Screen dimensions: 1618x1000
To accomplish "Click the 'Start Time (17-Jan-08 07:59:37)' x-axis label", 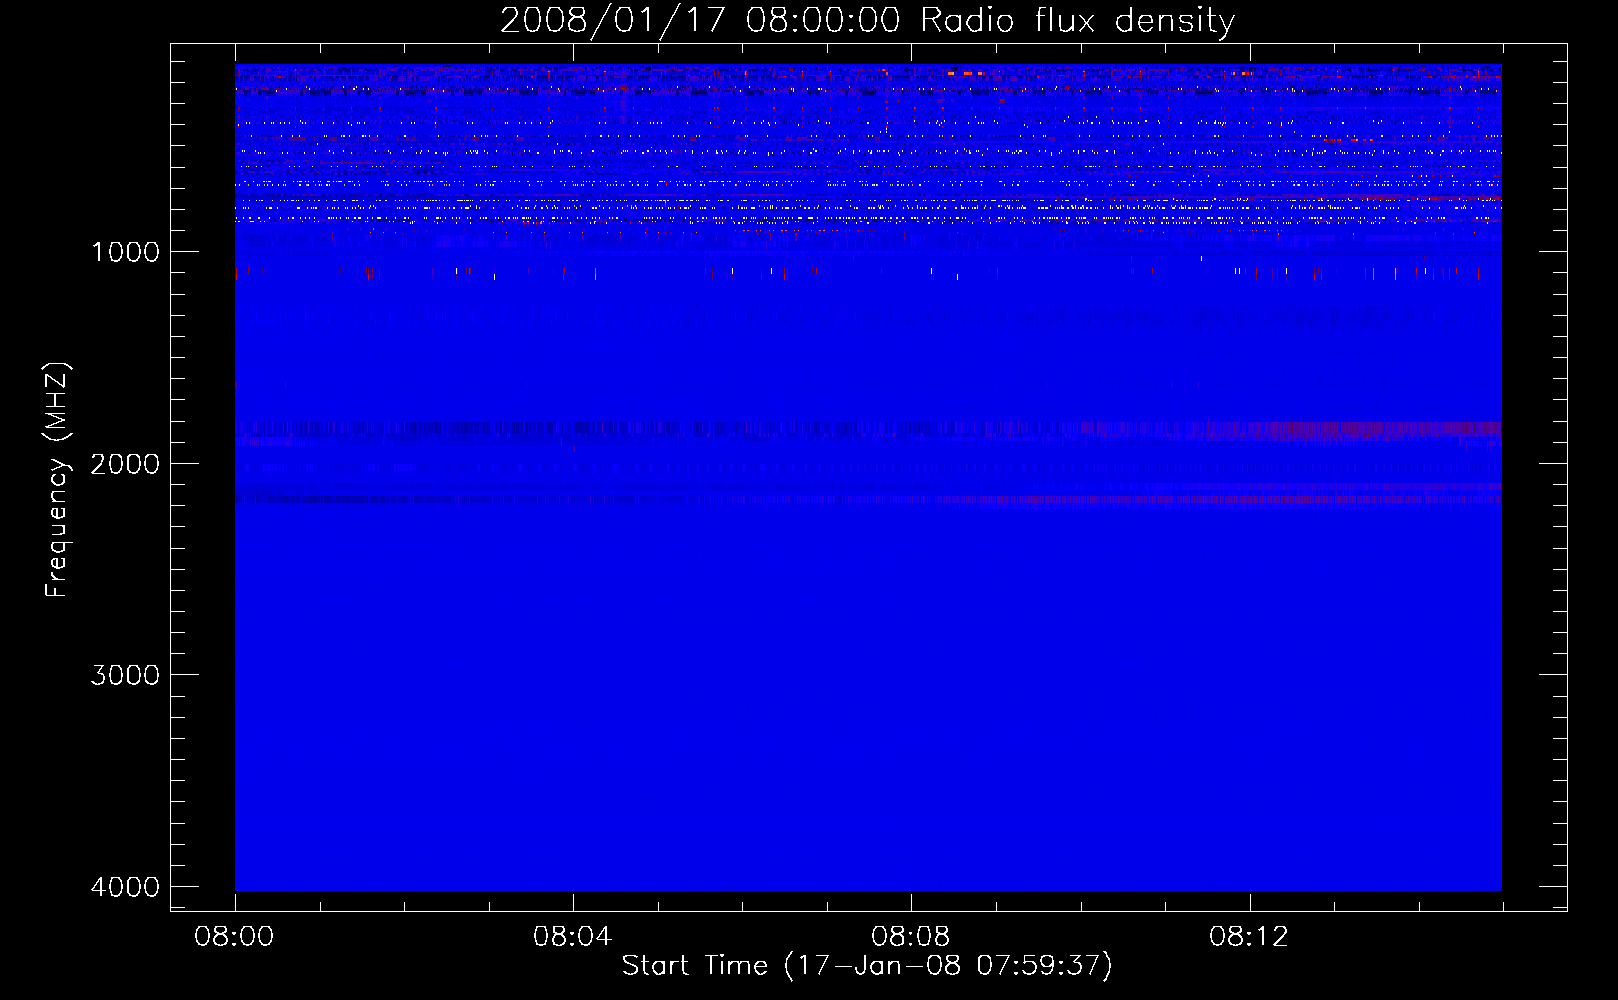I will point(867,966).
